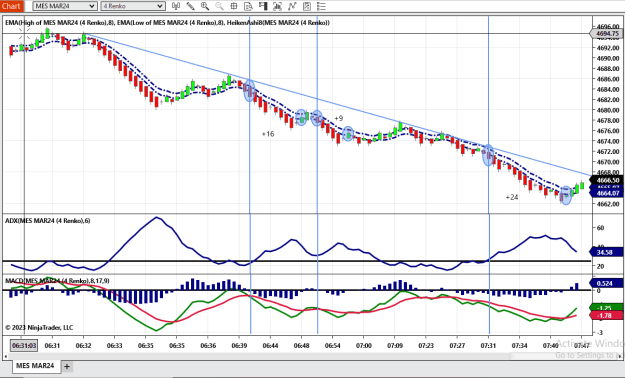Expand the MES MAR24 instrument dropdown
The height and width of the screenshot is (378, 625).
tap(65, 6)
